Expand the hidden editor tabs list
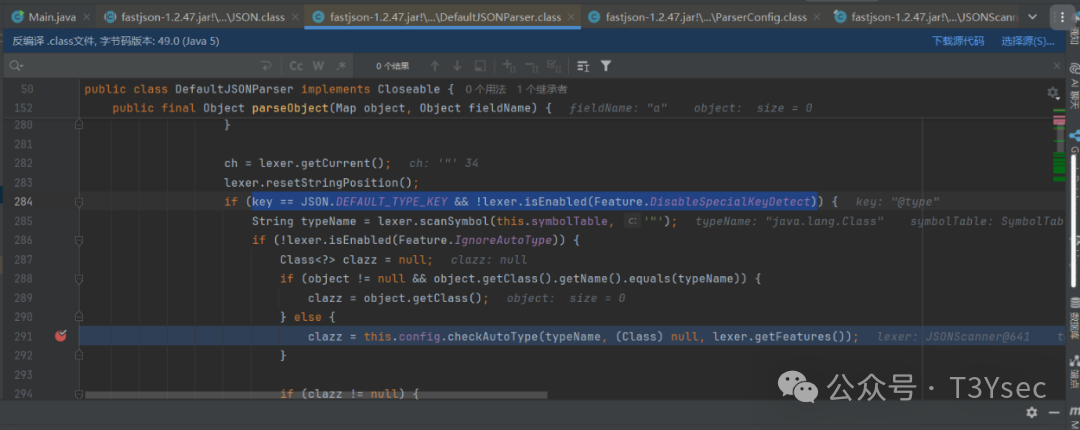The image size is (1080, 430). pos(1032,17)
